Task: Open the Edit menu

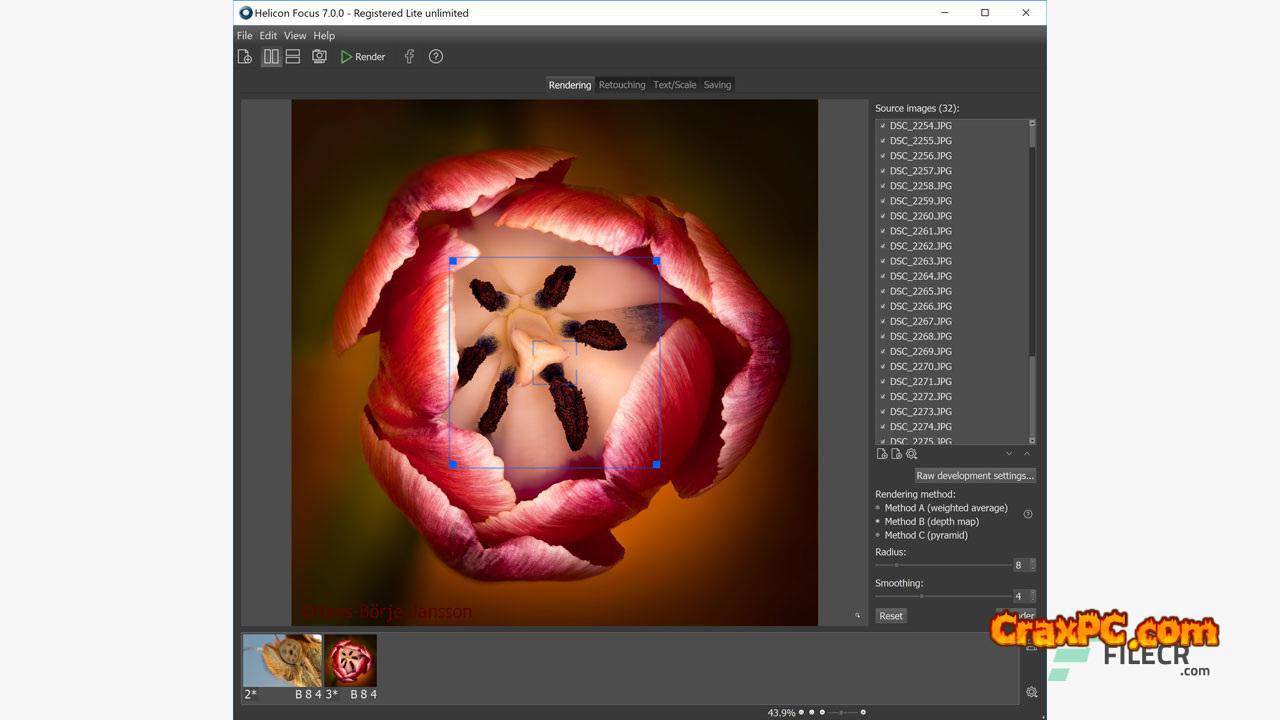Action: click(268, 36)
